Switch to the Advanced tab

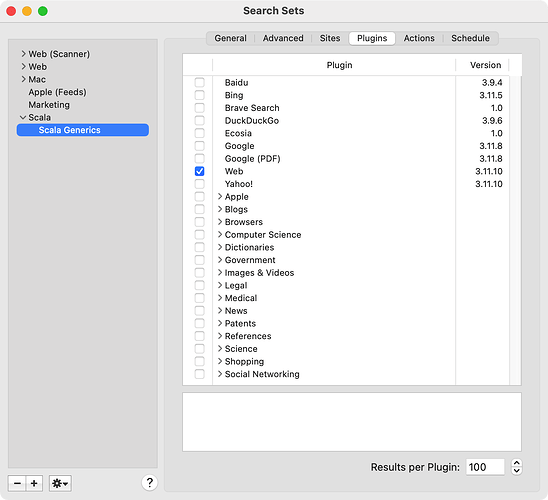pos(283,38)
